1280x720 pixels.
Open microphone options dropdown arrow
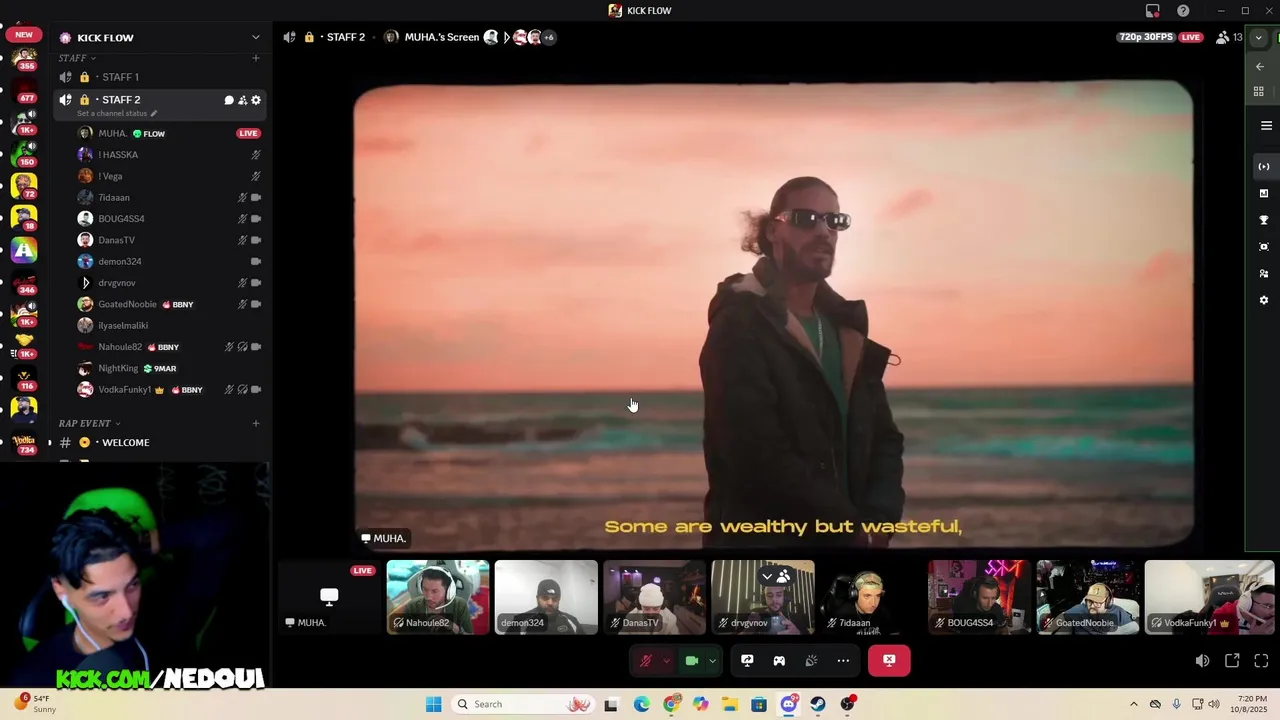click(x=667, y=661)
